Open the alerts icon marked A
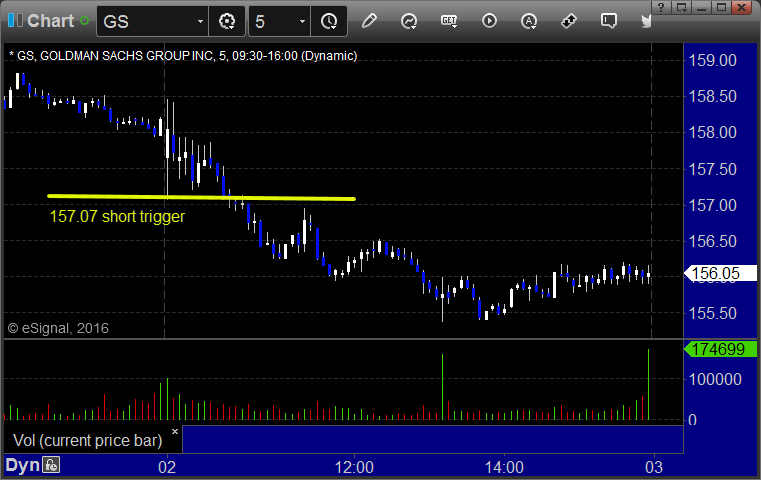761x480 pixels. tap(529, 21)
